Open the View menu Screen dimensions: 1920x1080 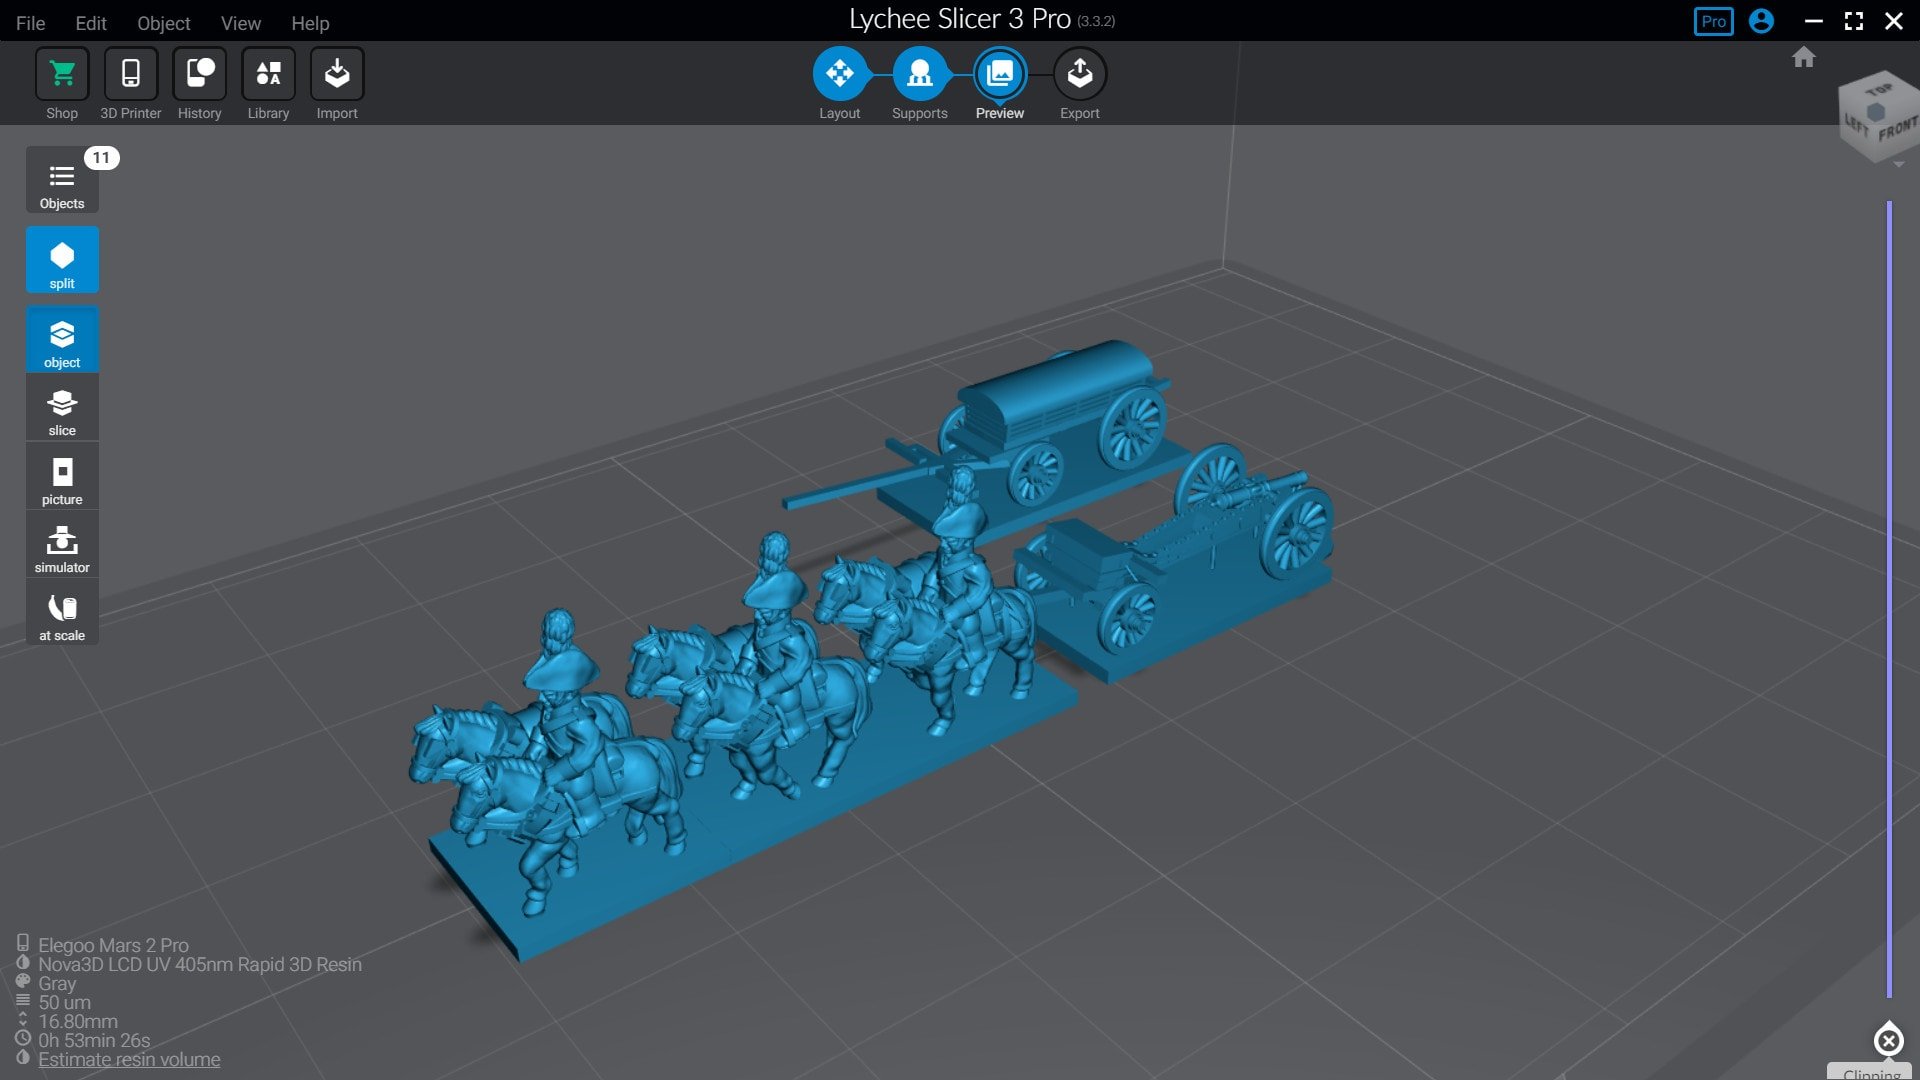240,22
